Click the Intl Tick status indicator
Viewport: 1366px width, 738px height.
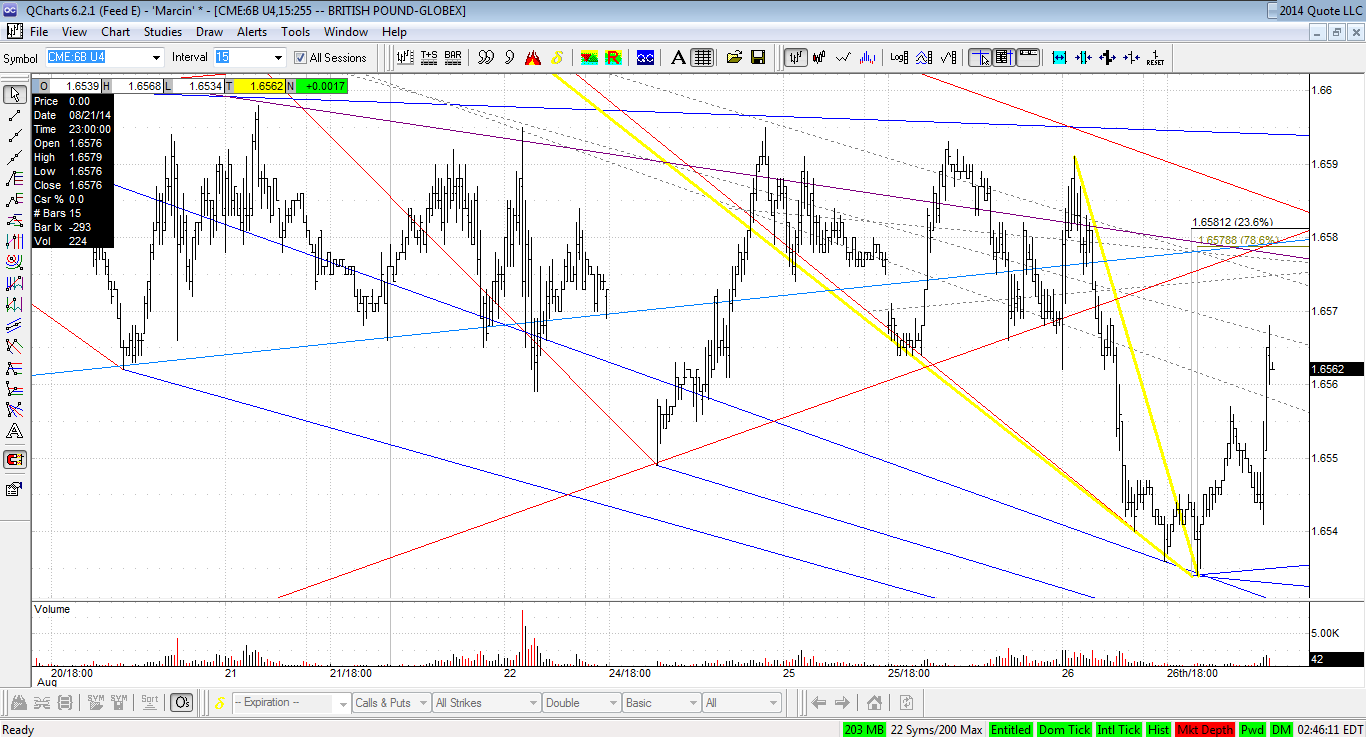(x=1118, y=729)
